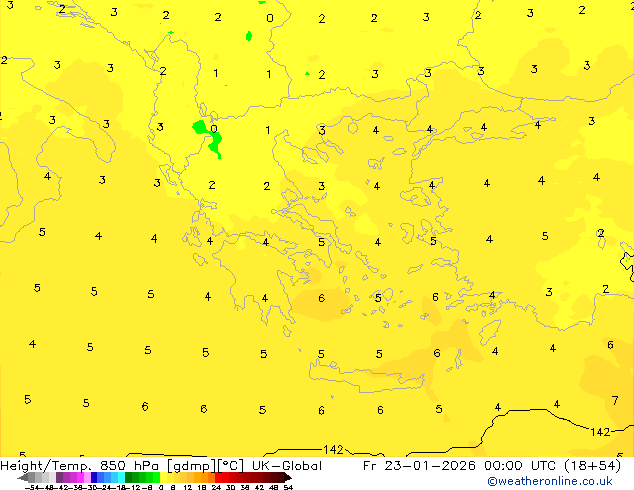Click the '(18+54)' forecast run label
This screenshot has height=490, width=634.
pos(592,466)
